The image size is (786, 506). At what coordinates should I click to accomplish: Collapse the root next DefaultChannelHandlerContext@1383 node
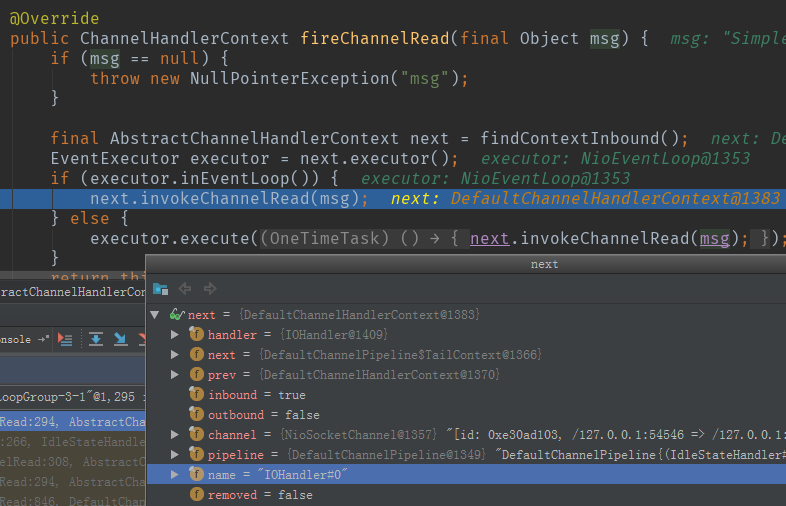155,315
